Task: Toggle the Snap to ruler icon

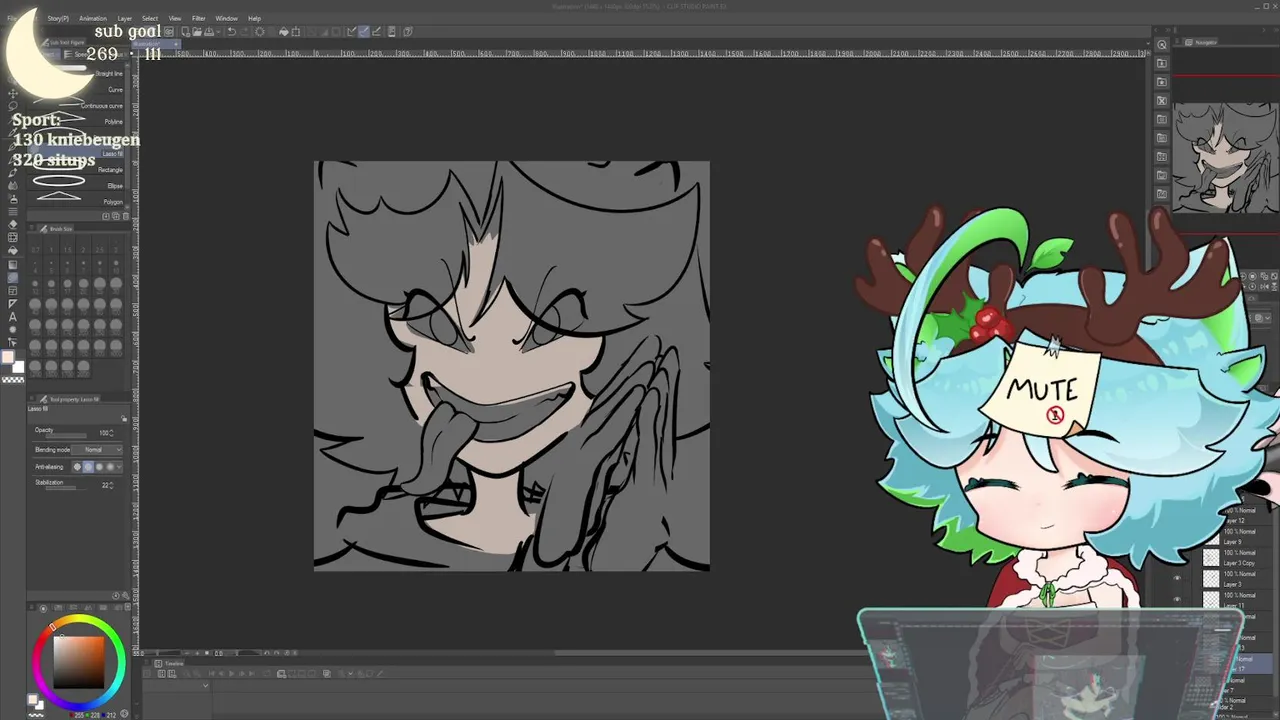Action: (x=352, y=32)
